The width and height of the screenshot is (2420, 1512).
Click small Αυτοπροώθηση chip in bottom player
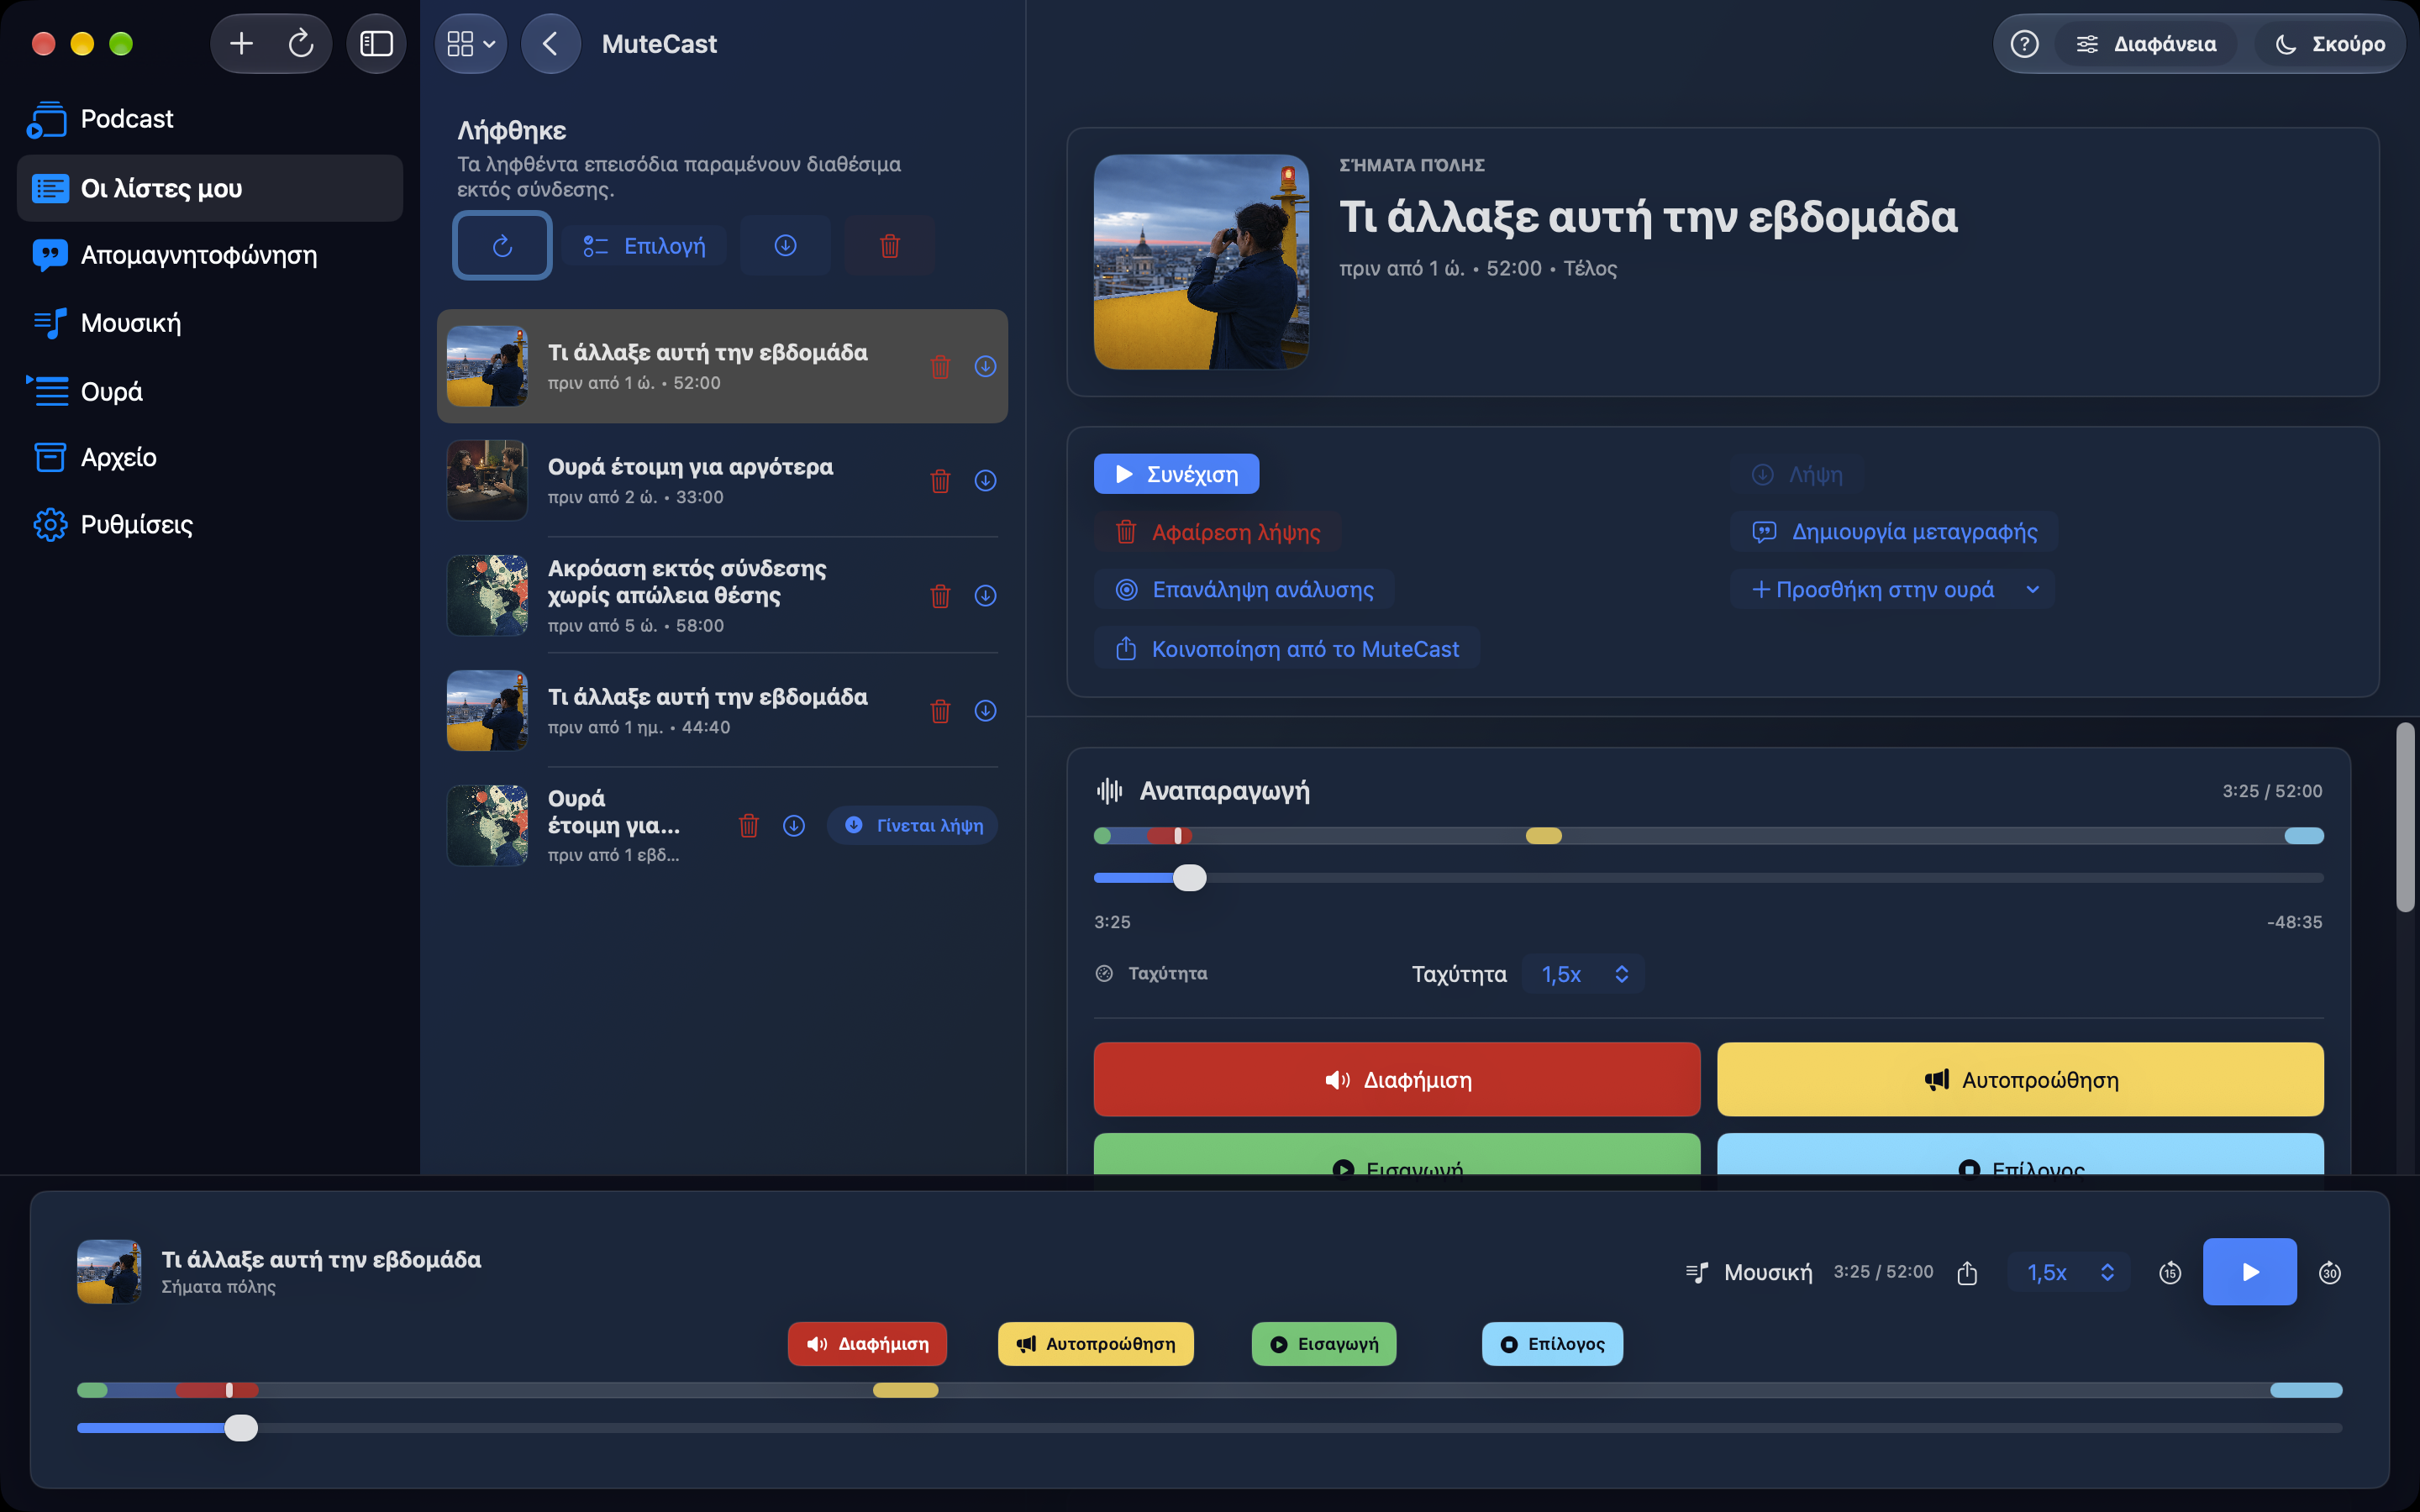point(1095,1344)
